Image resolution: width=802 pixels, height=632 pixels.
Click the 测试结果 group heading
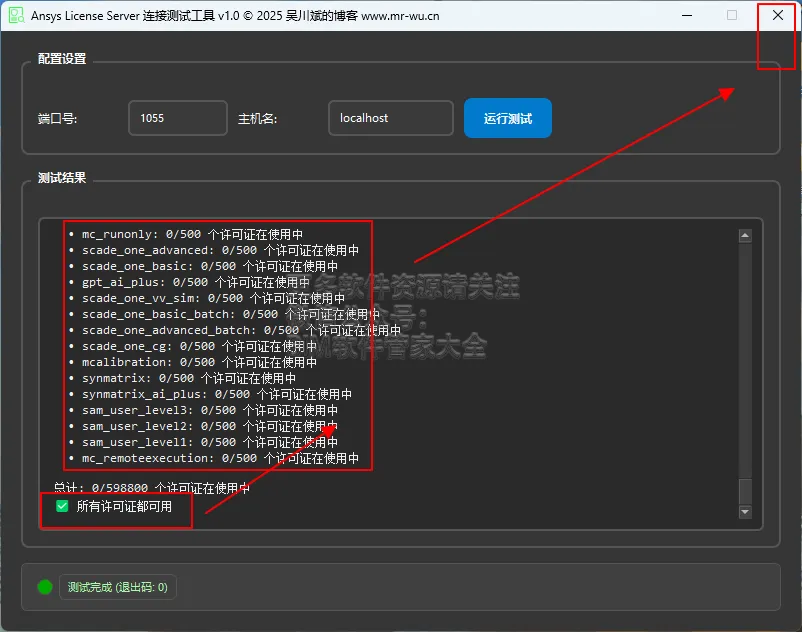(x=62, y=178)
